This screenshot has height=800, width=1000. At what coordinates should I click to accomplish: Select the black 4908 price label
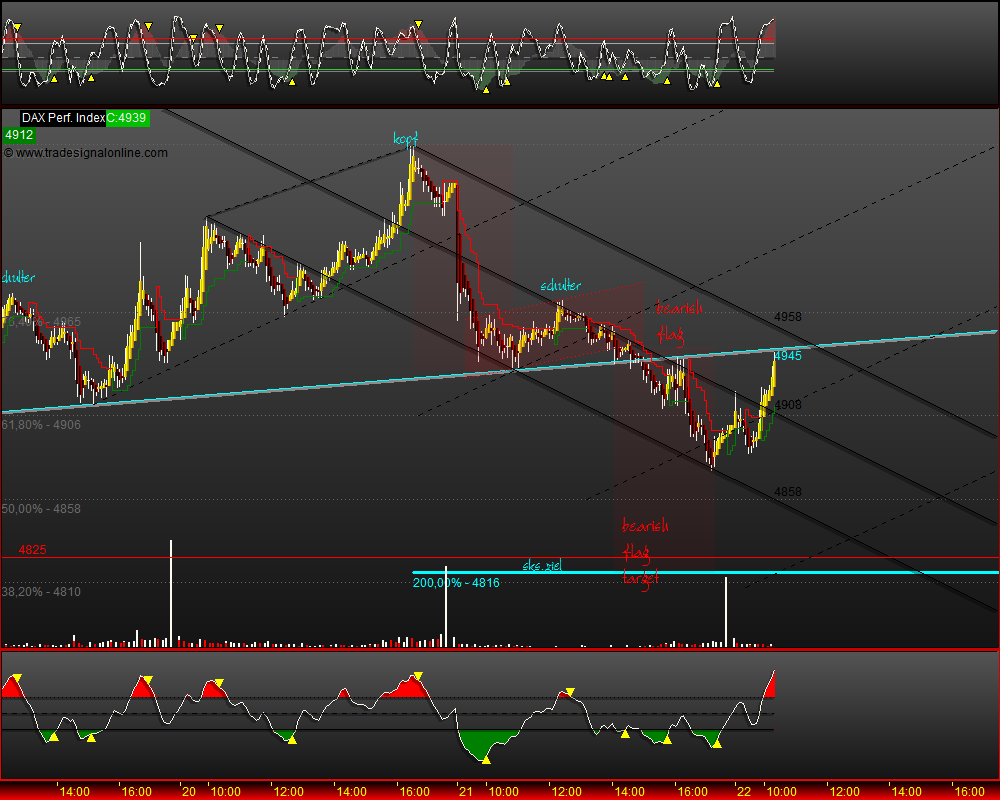point(788,404)
